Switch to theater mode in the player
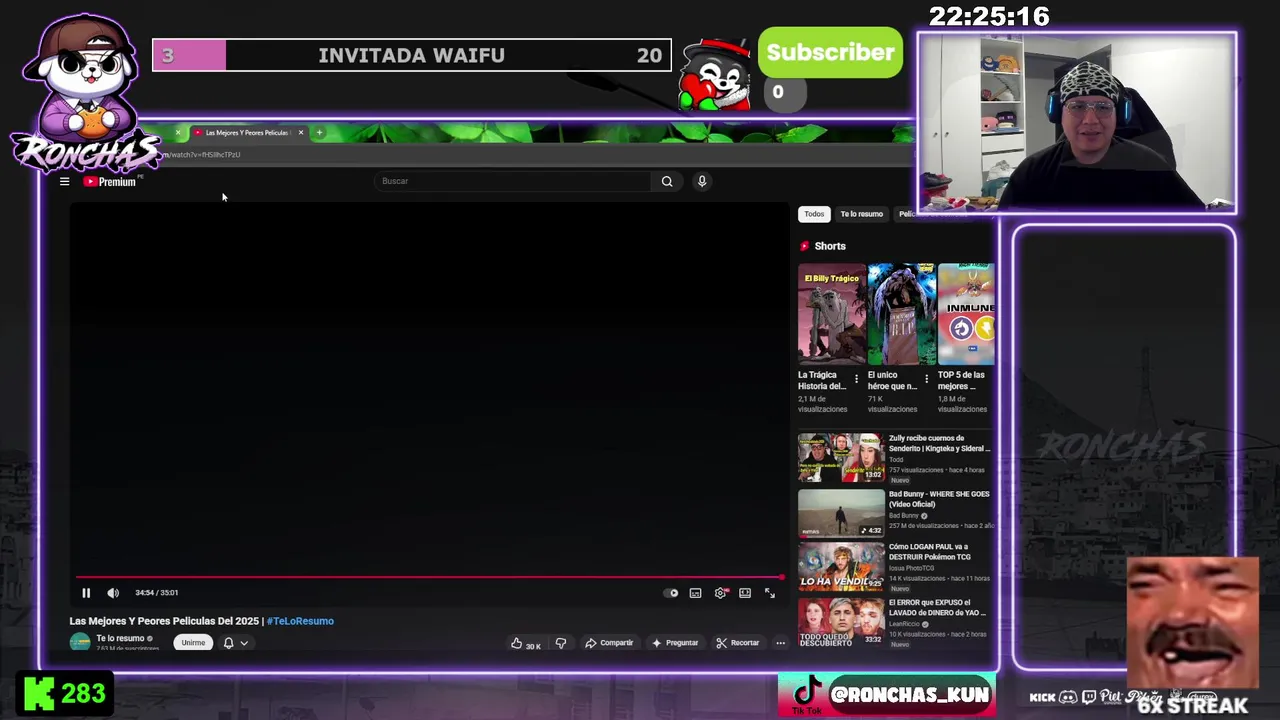Screen dimensions: 1280x720 pyautogui.click(x=745, y=593)
